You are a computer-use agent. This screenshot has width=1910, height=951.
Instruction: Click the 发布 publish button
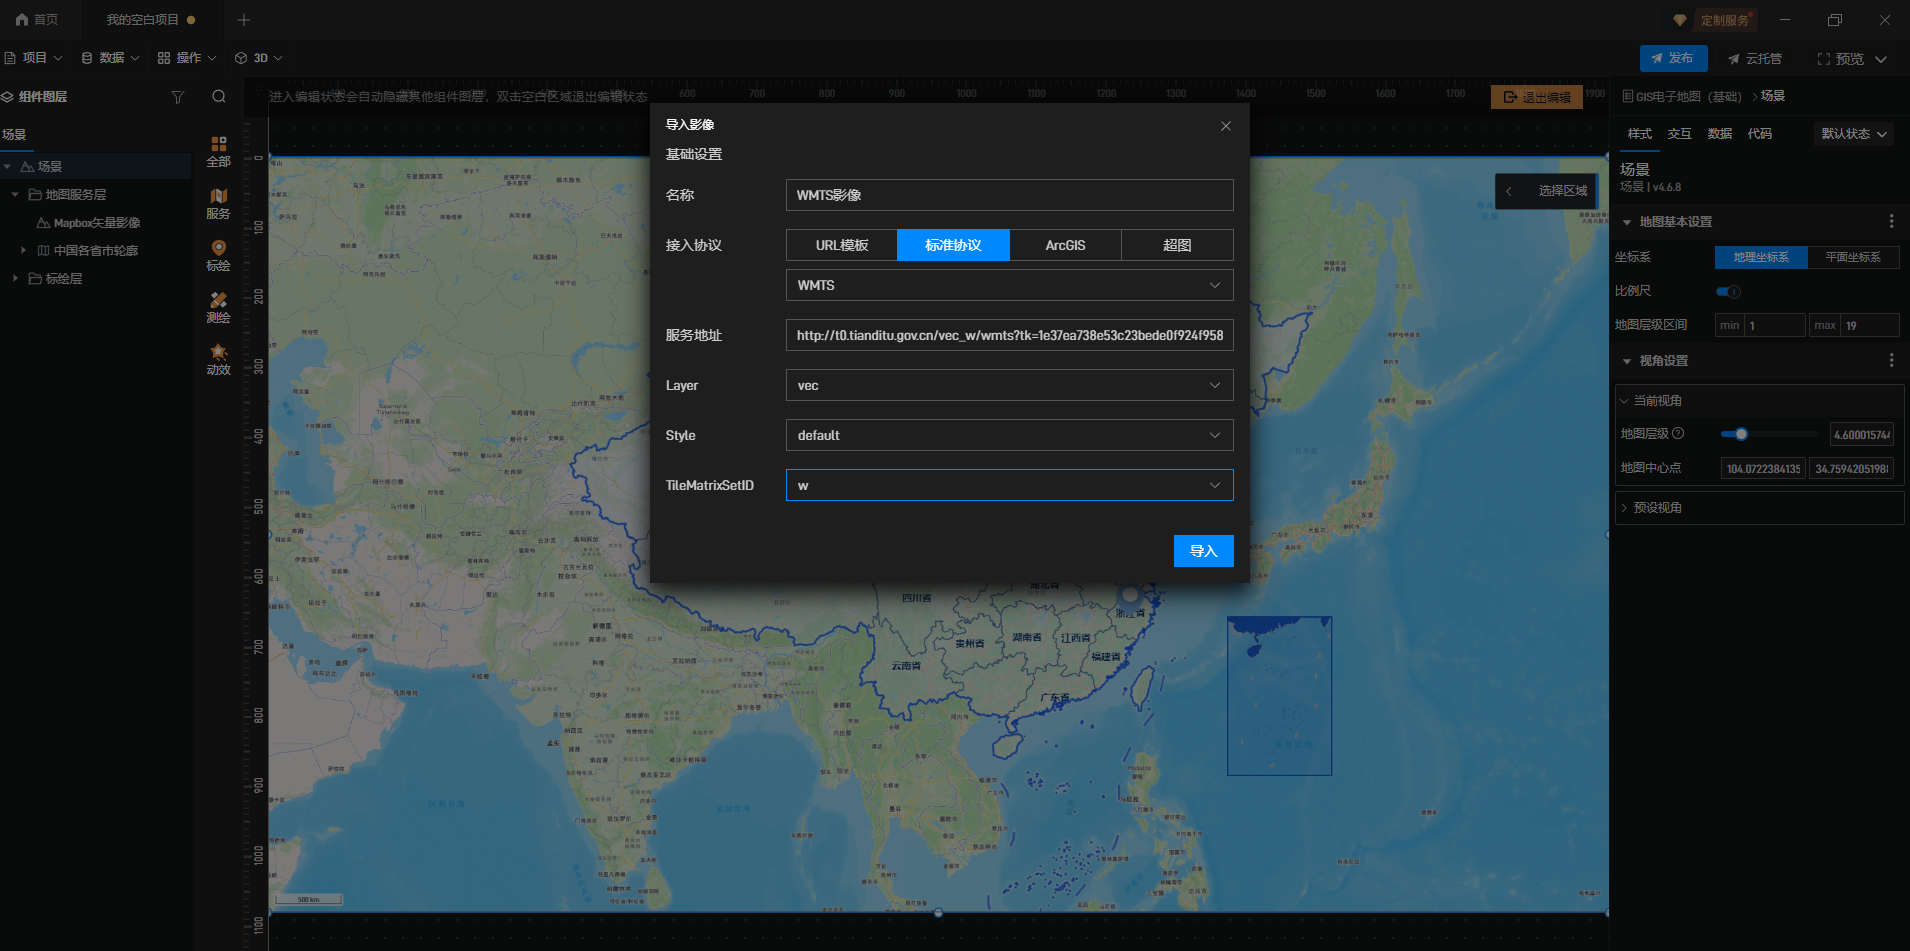1673,58
